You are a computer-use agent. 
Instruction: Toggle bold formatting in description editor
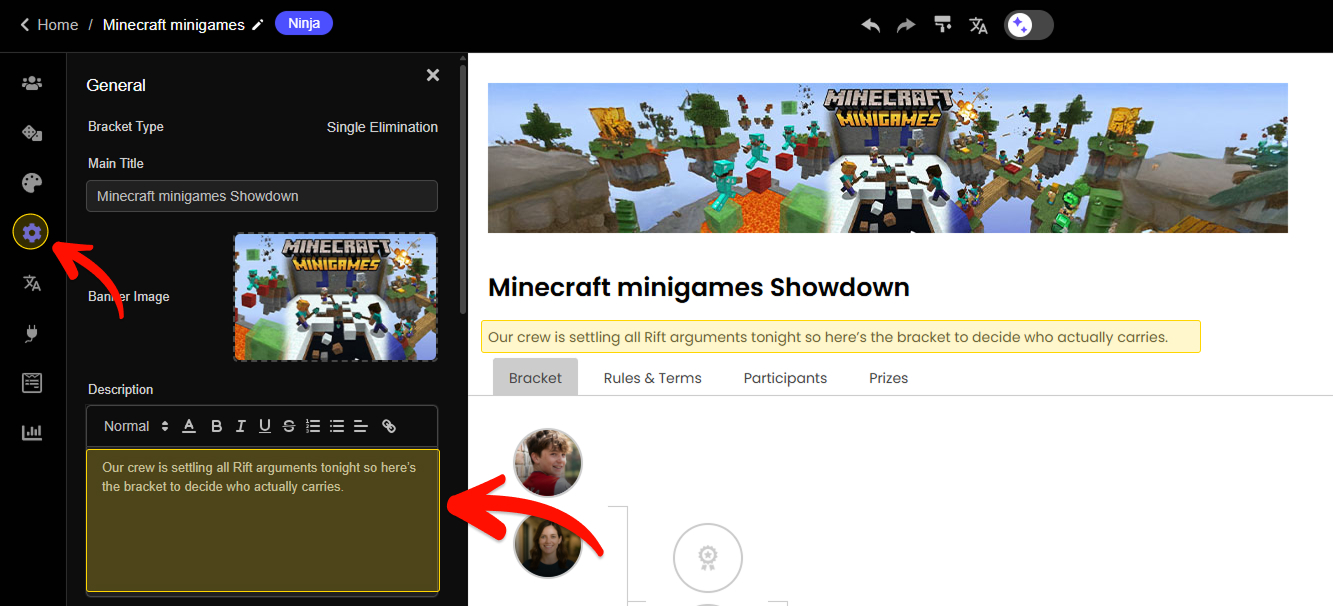[216, 426]
